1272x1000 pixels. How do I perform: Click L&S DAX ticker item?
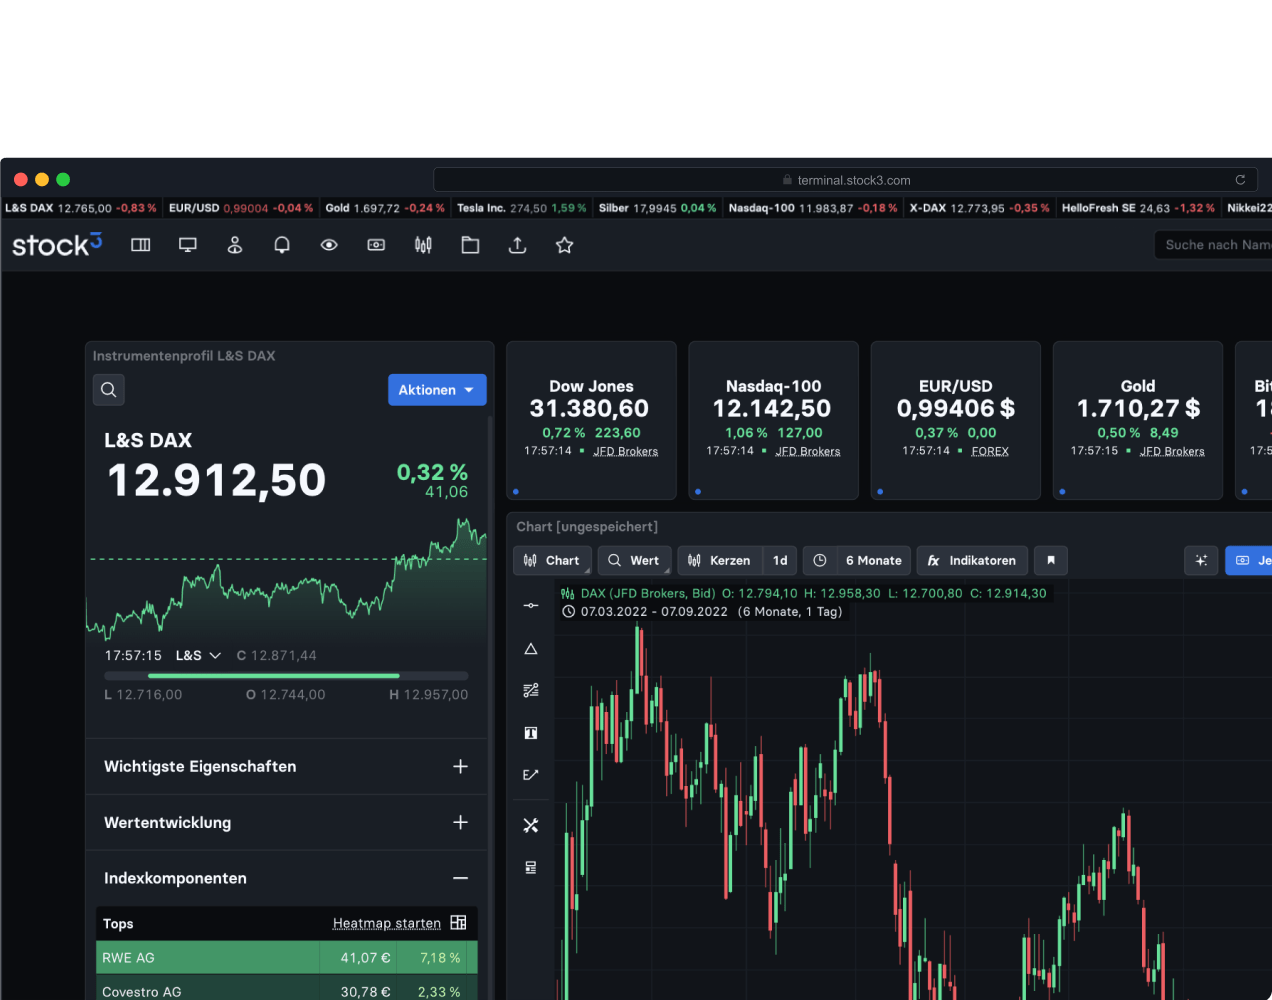pos(81,208)
